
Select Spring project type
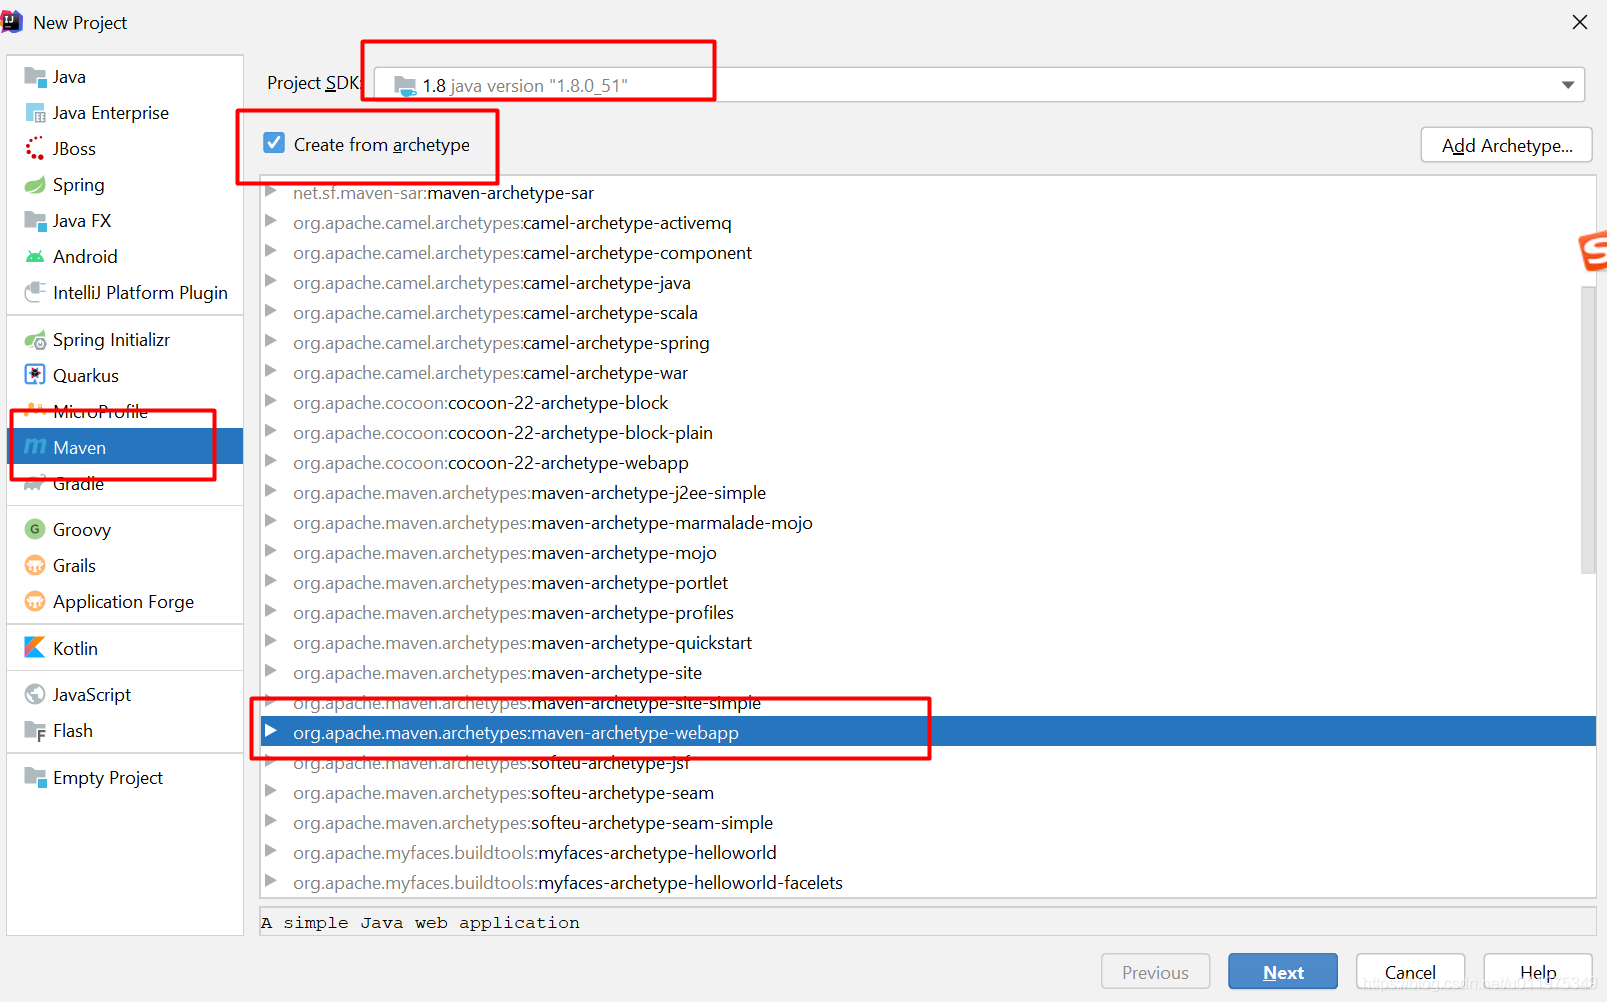tap(125, 185)
